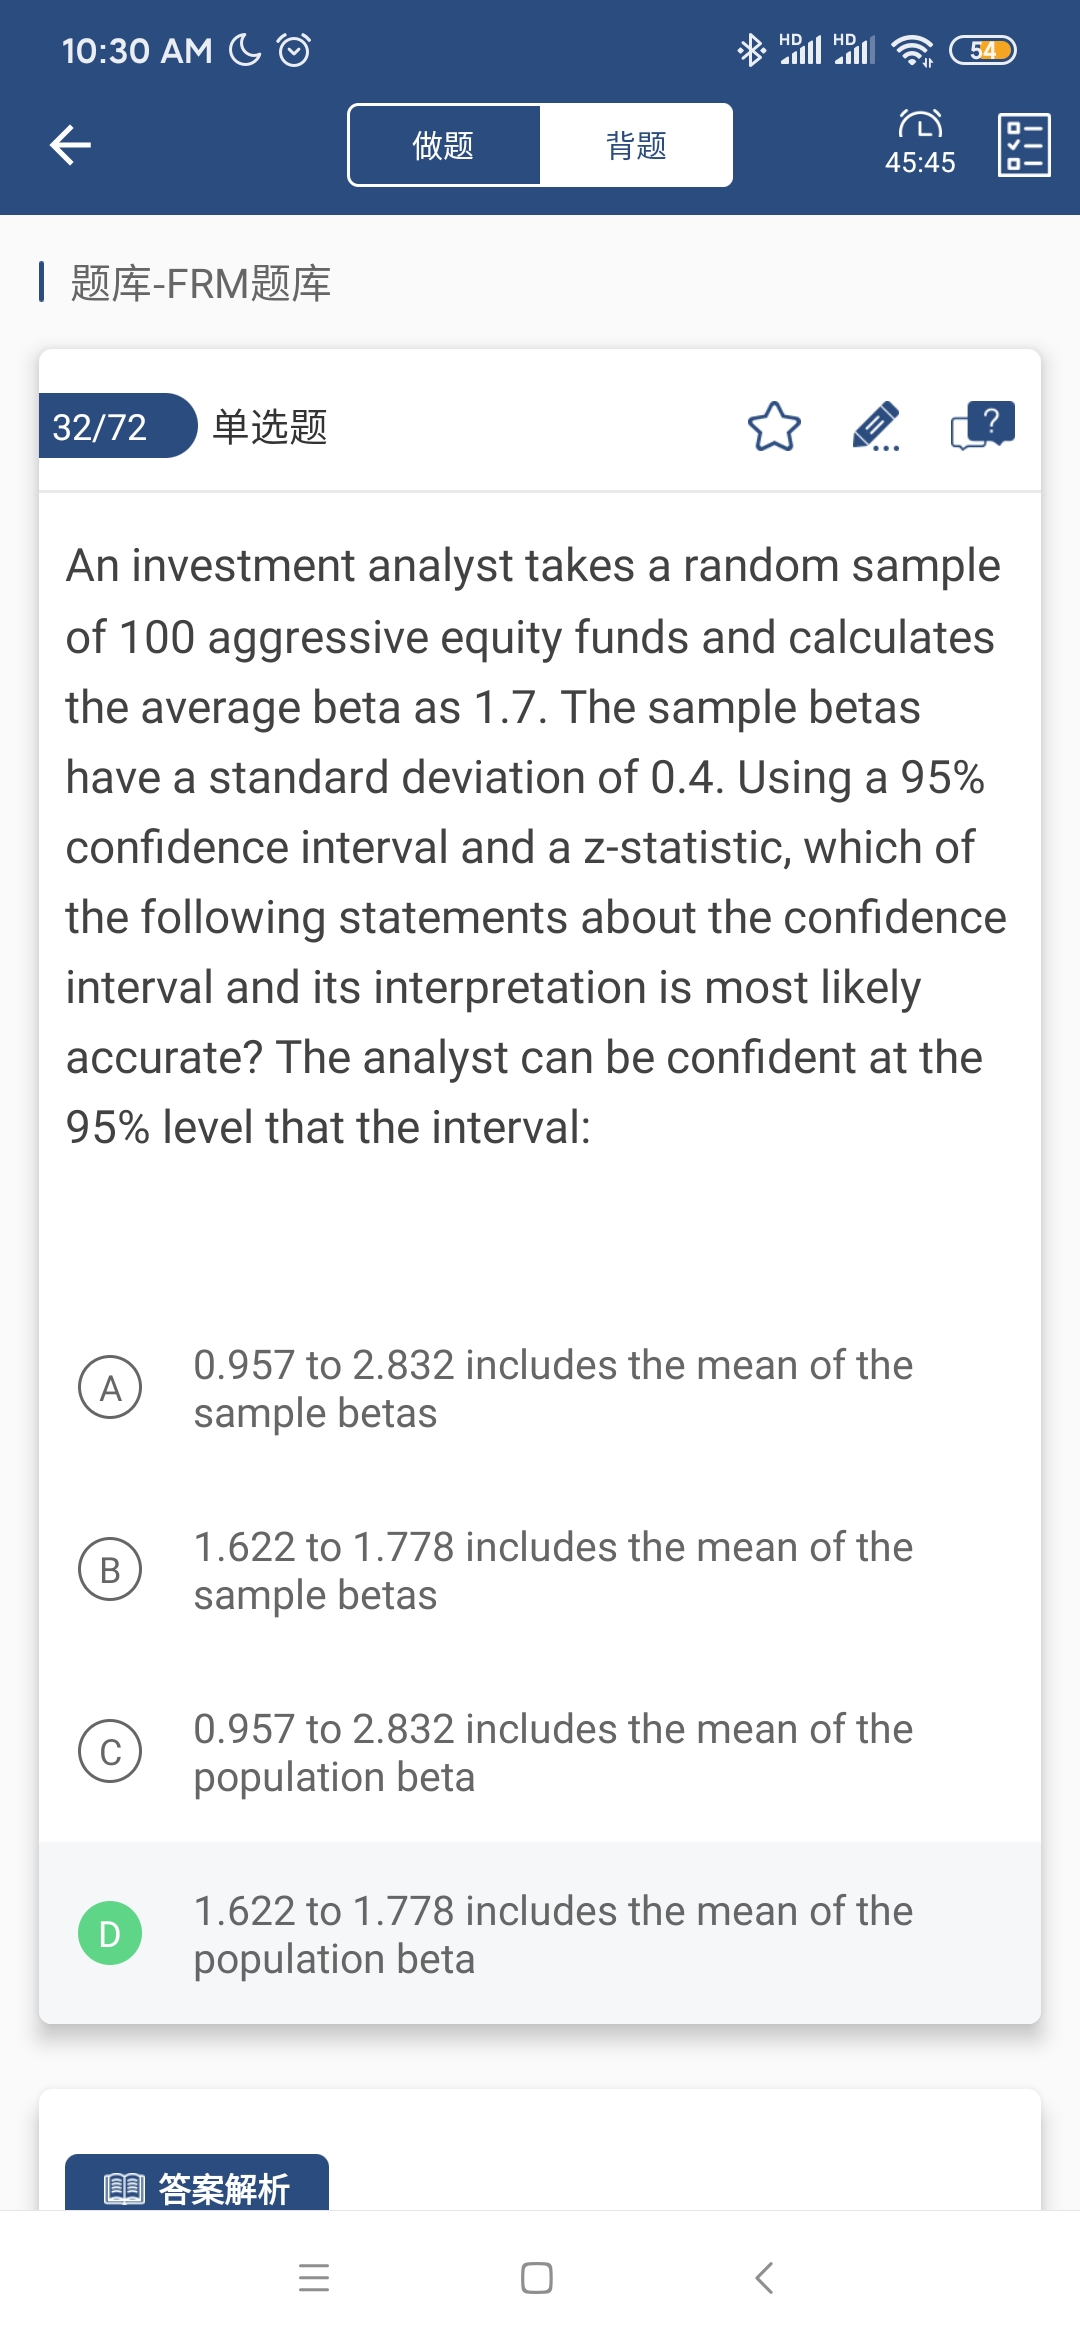Select answer option A
1080x2340 pixels.
coord(110,1388)
